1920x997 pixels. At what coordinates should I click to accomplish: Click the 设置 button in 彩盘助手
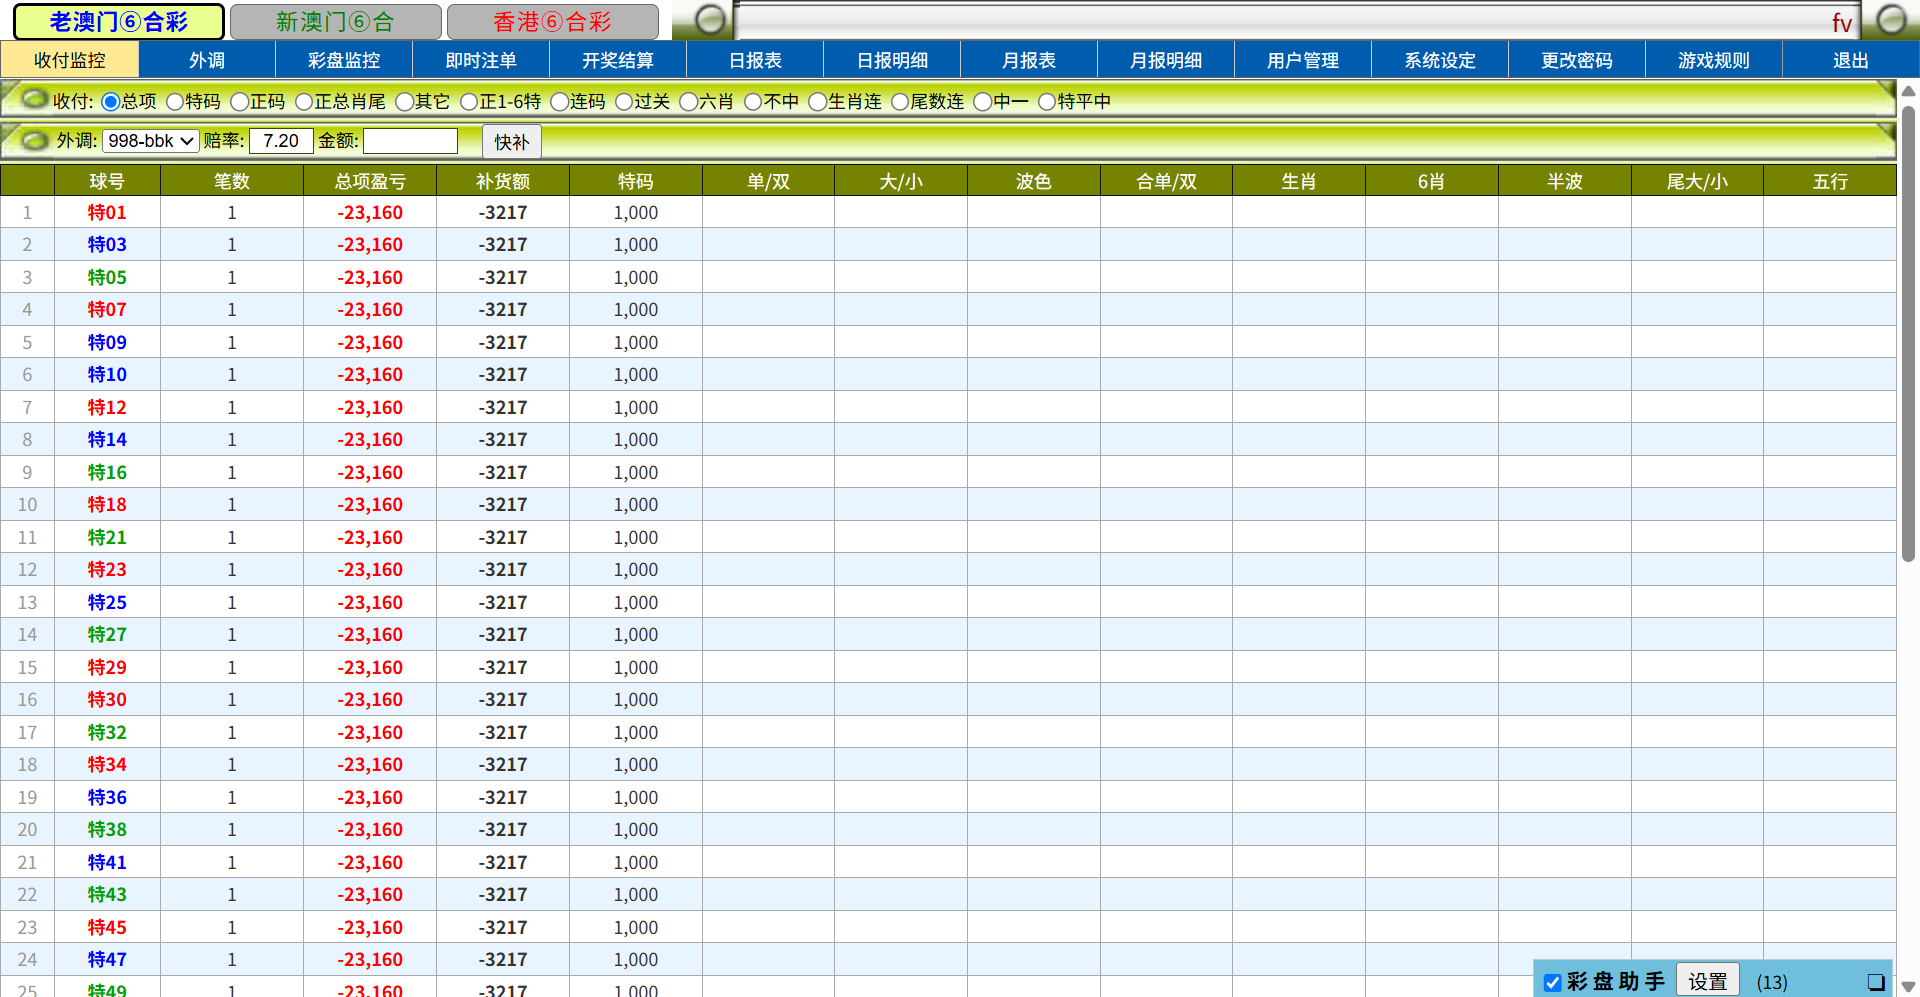pyautogui.click(x=1707, y=982)
